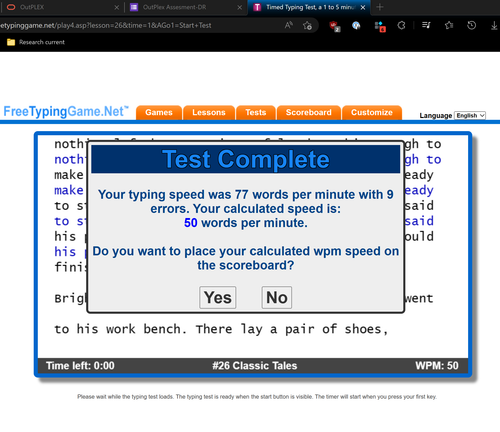Open the Tests tab
Screen dimensions: 500x432
pyautogui.click(x=256, y=112)
